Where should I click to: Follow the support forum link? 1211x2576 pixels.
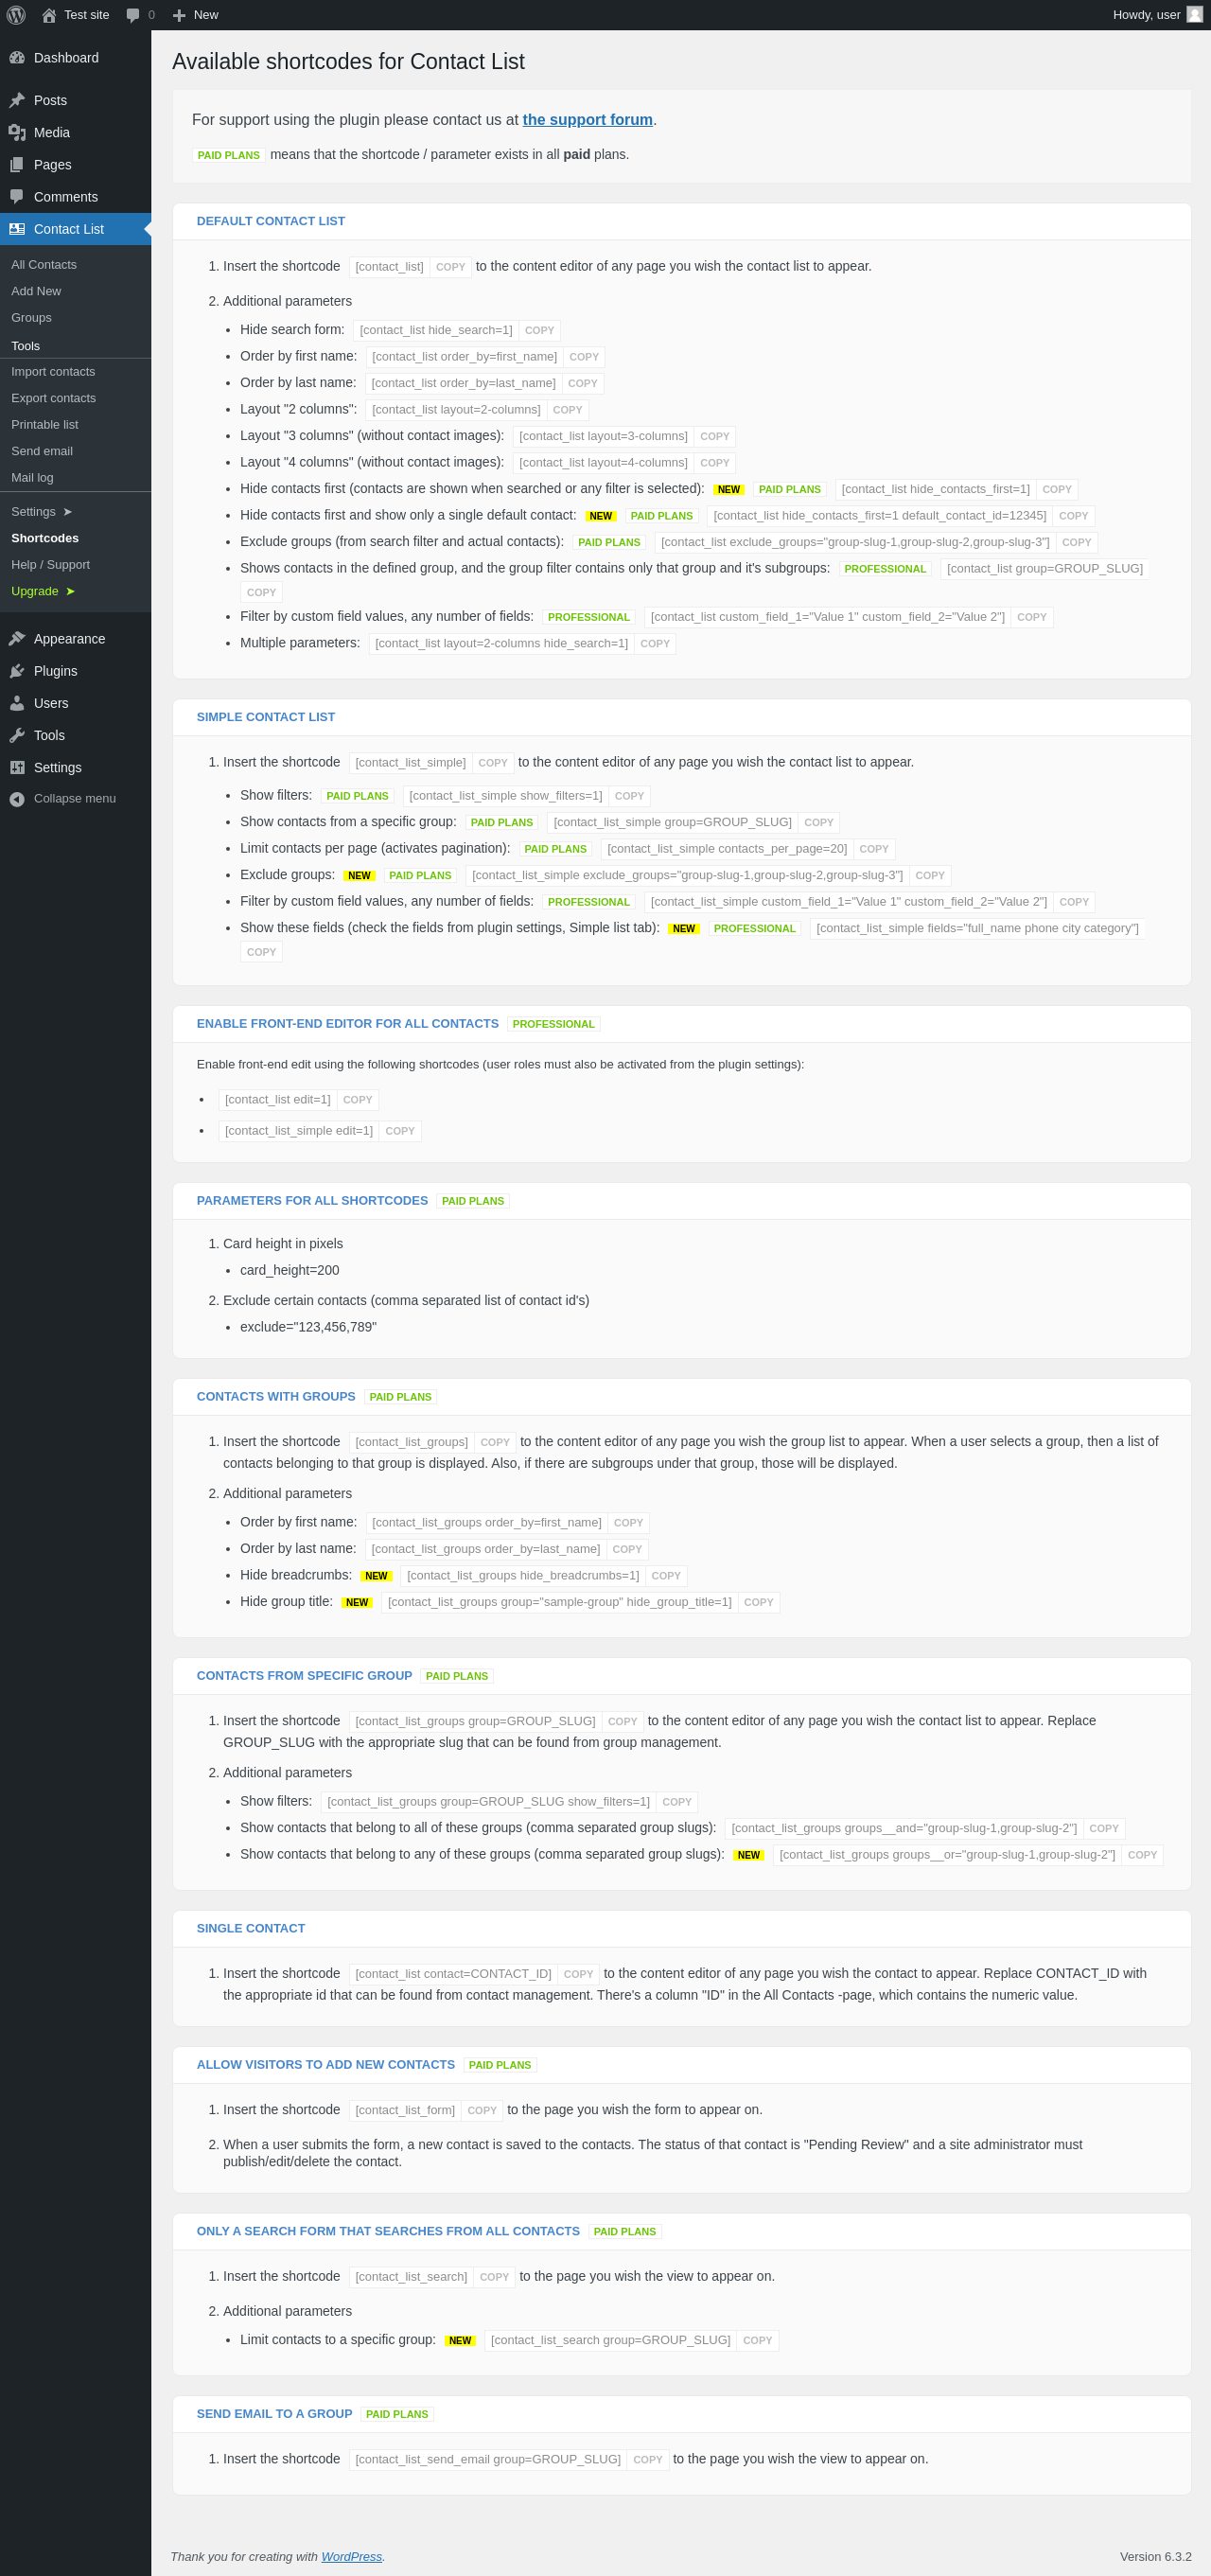[x=587, y=120]
